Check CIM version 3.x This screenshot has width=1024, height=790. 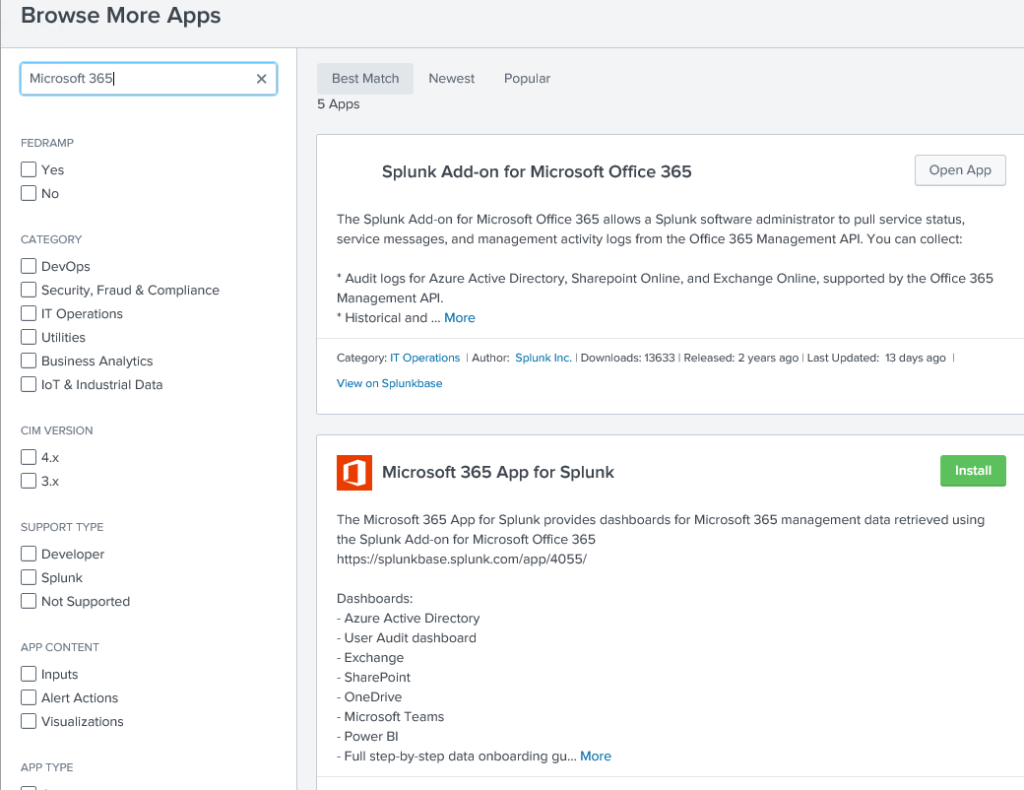(28, 481)
